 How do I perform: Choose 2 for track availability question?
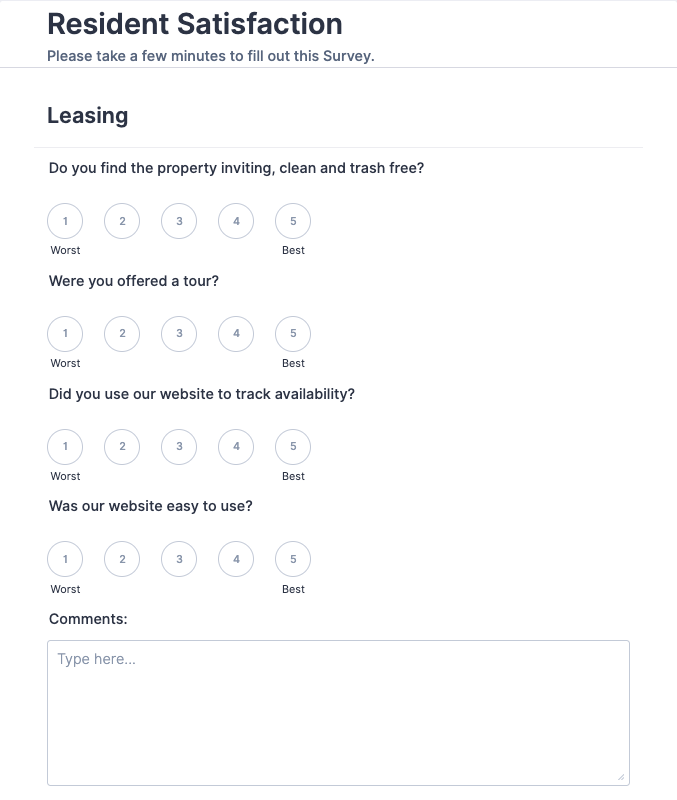pyautogui.click(x=122, y=447)
